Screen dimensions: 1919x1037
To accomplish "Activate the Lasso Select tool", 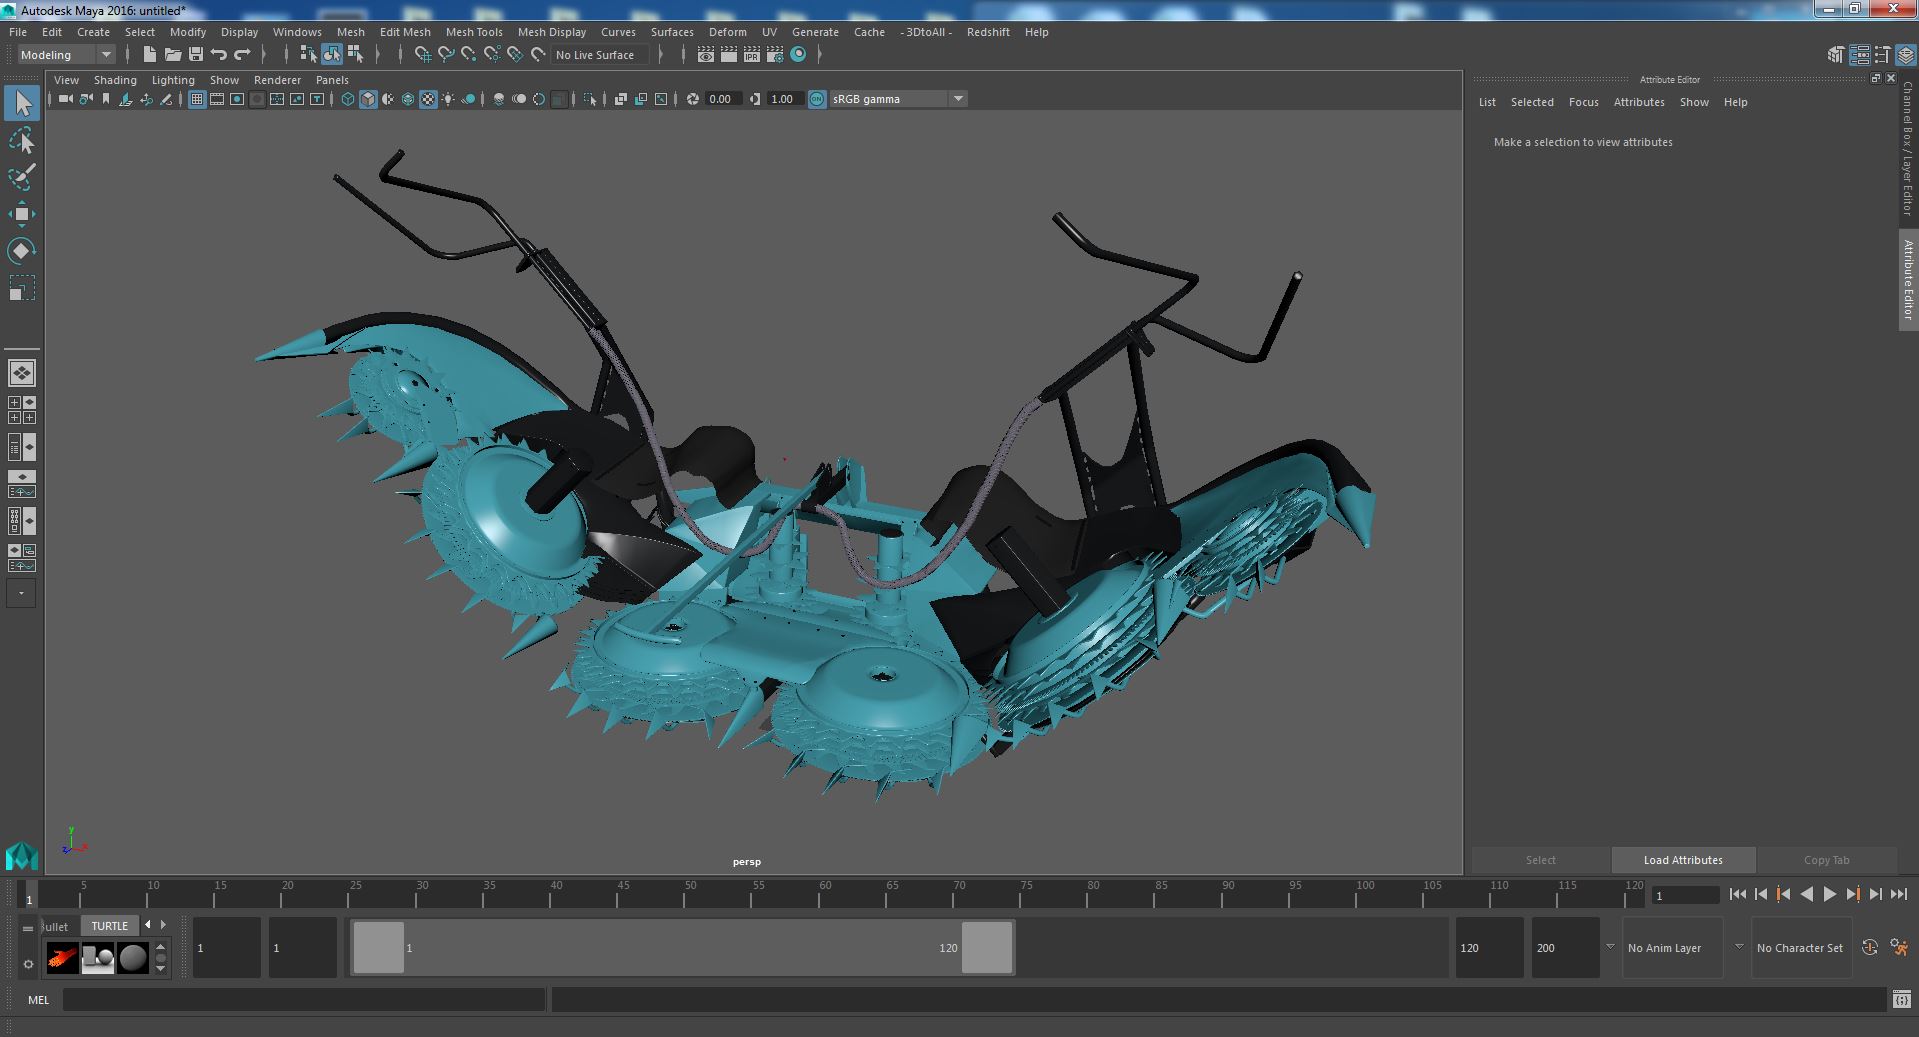I will point(21,140).
